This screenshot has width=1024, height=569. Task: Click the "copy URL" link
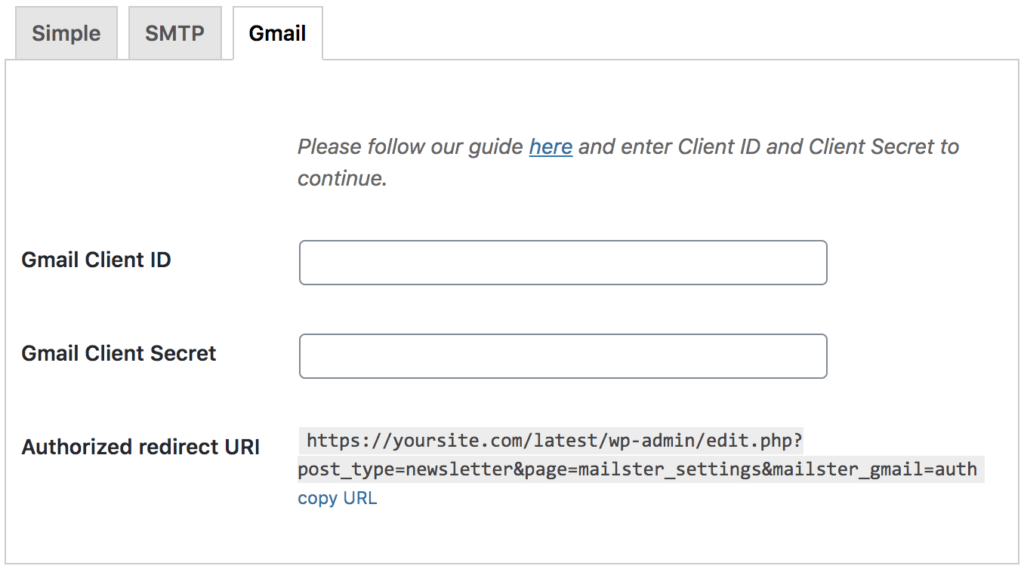tap(337, 498)
